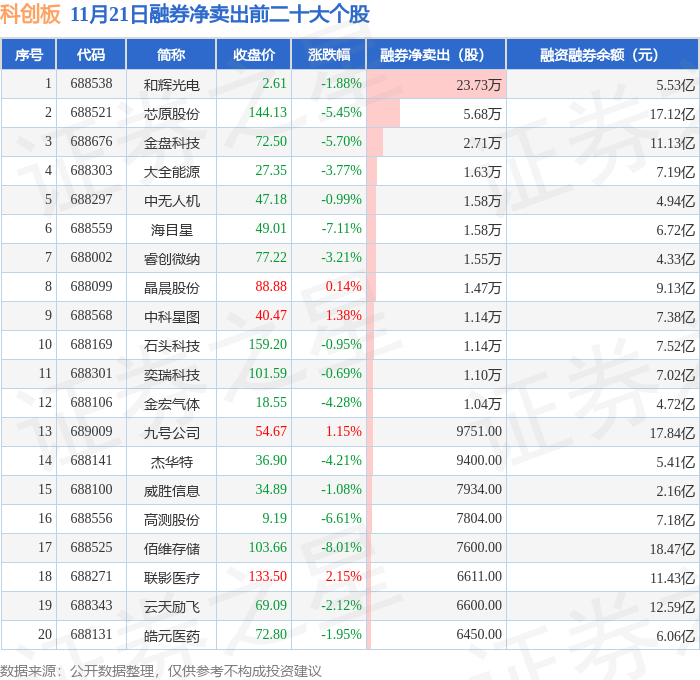Select stock name 皓元医药
The width and height of the screenshot is (700, 680).
(x=171, y=636)
